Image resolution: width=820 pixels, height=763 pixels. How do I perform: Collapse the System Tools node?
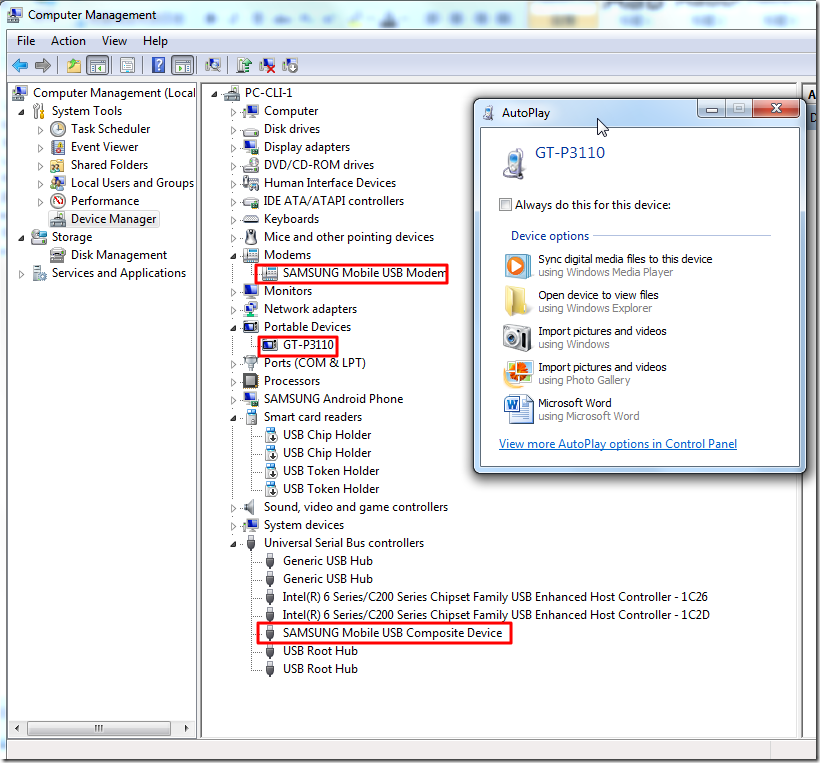coord(21,112)
